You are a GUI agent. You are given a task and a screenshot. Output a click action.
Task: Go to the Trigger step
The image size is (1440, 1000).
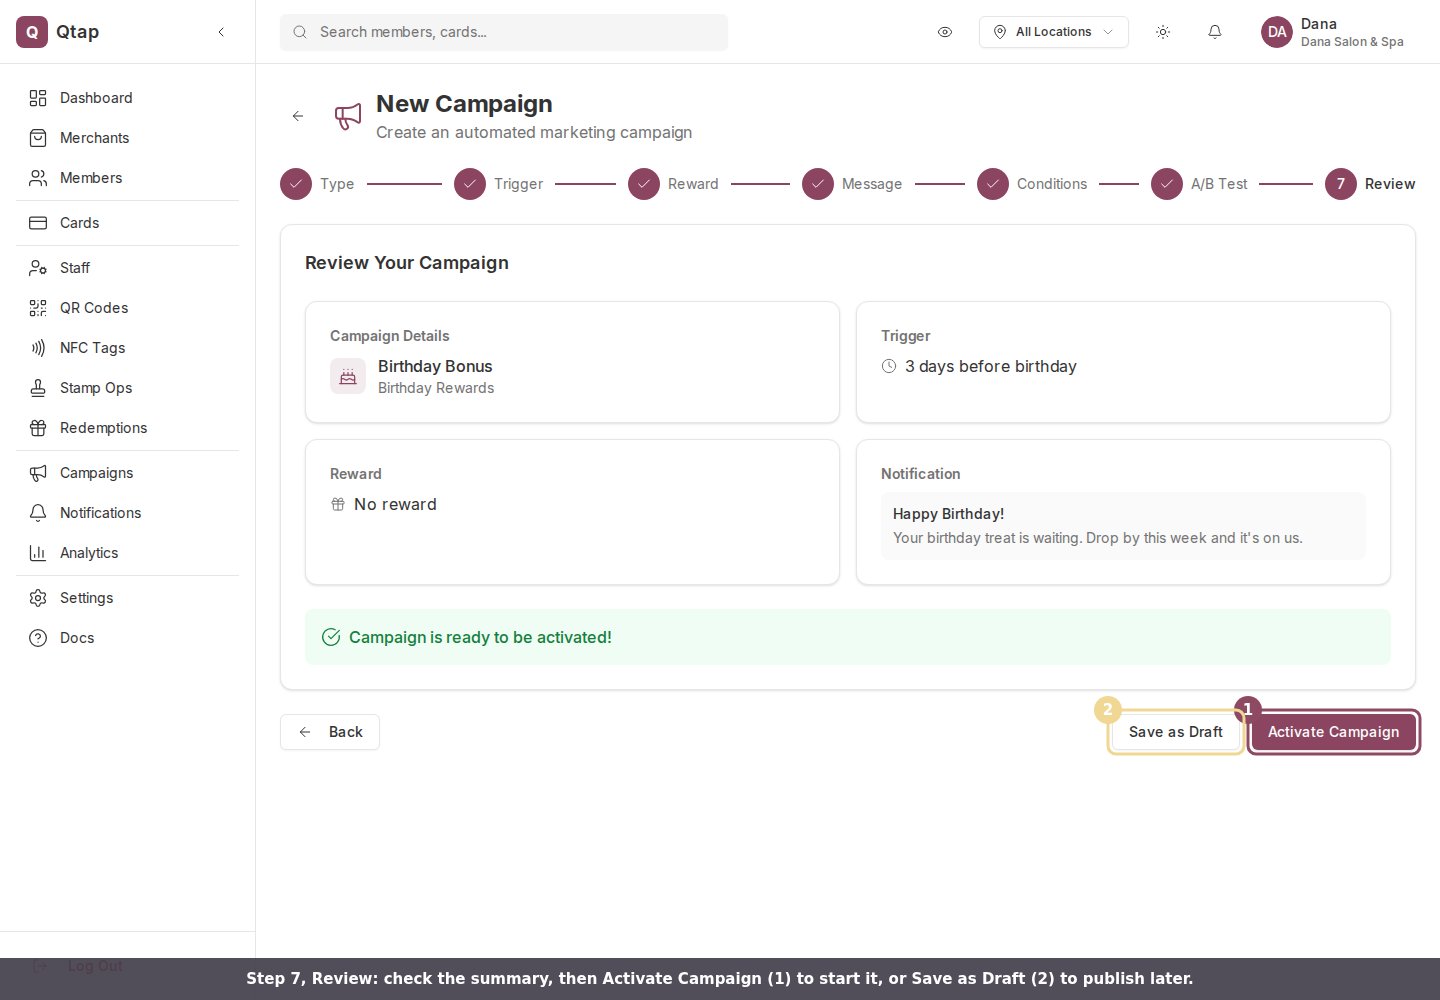[x=498, y=184]
